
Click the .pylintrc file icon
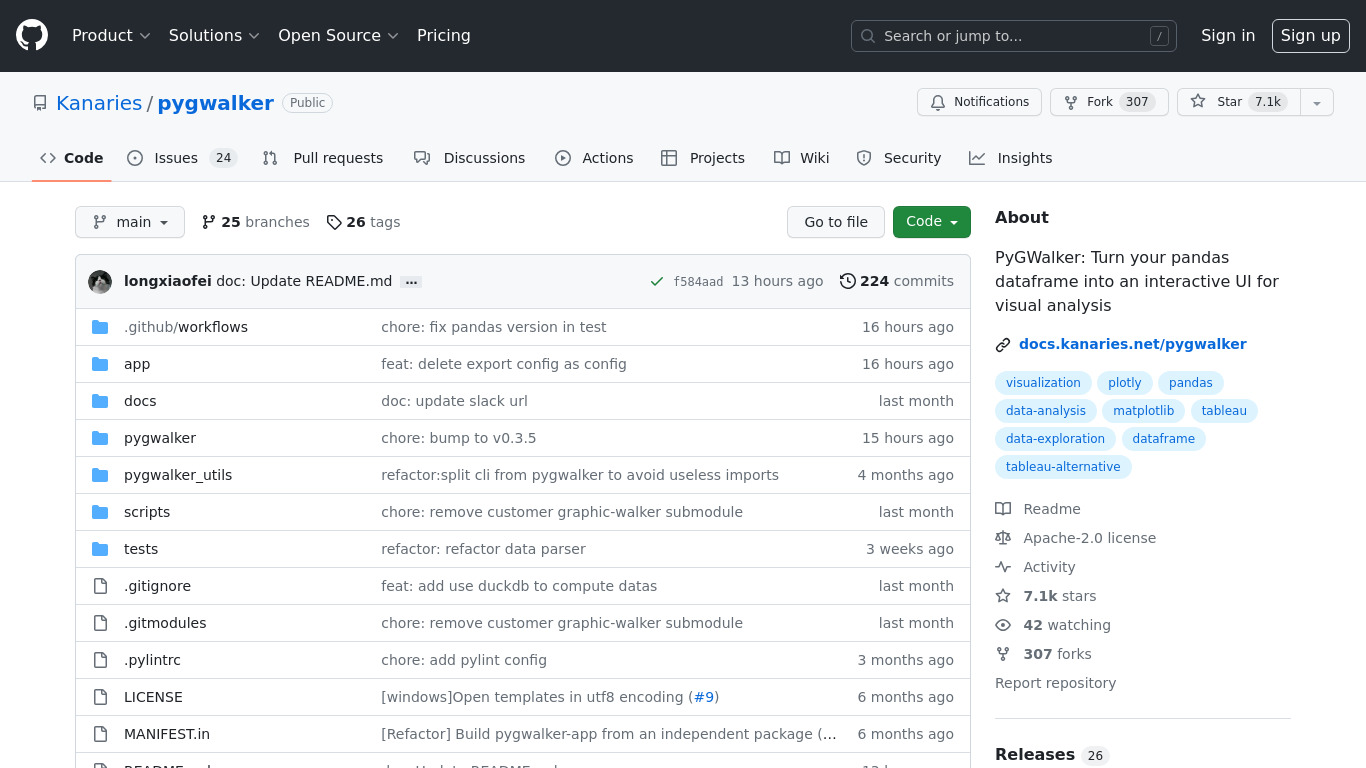(x=100, y=660)
